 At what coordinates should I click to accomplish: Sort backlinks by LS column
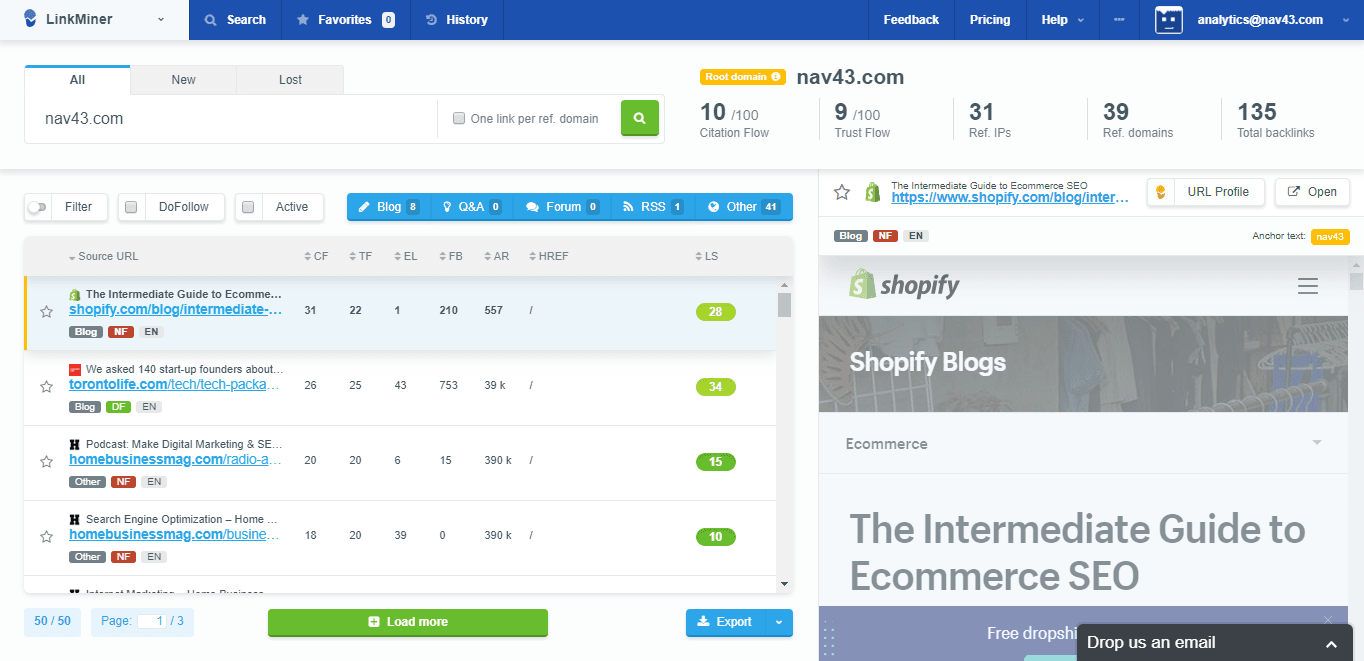[x=706, y=257]
